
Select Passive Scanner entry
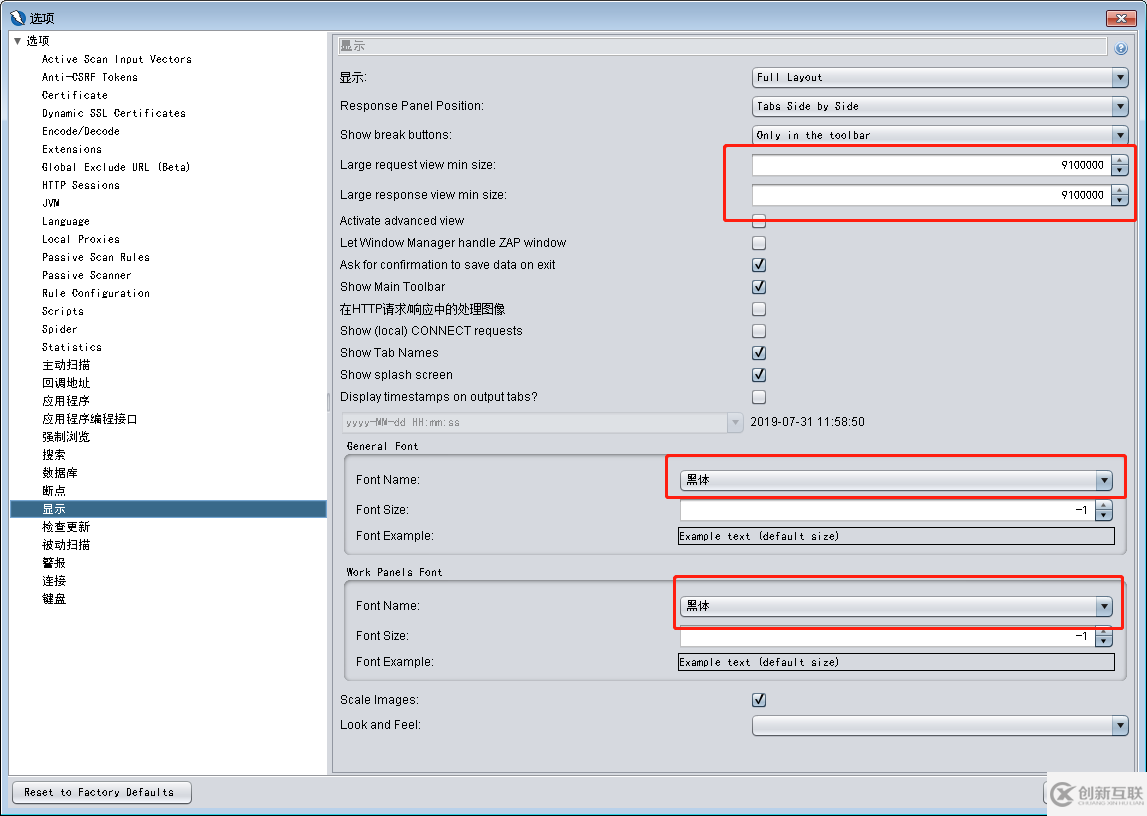coord(86,275)
